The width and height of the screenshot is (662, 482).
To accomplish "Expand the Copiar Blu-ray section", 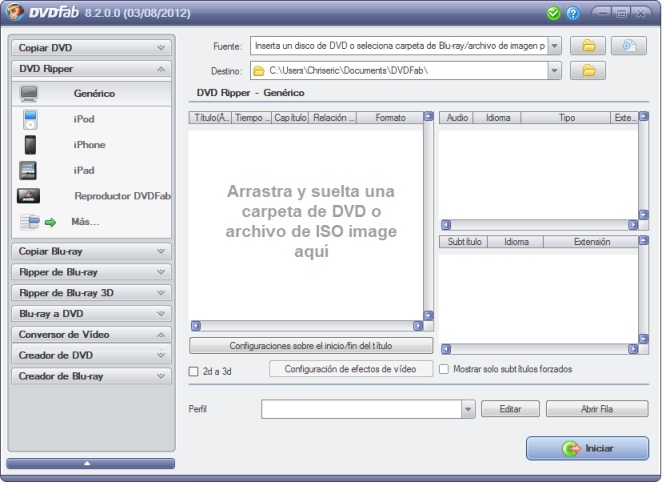I will 91,252.
